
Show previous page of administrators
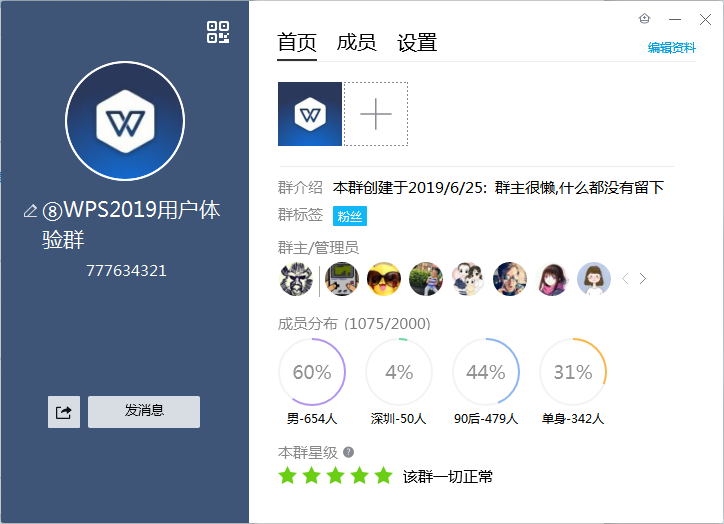click(x=625, y=278)
